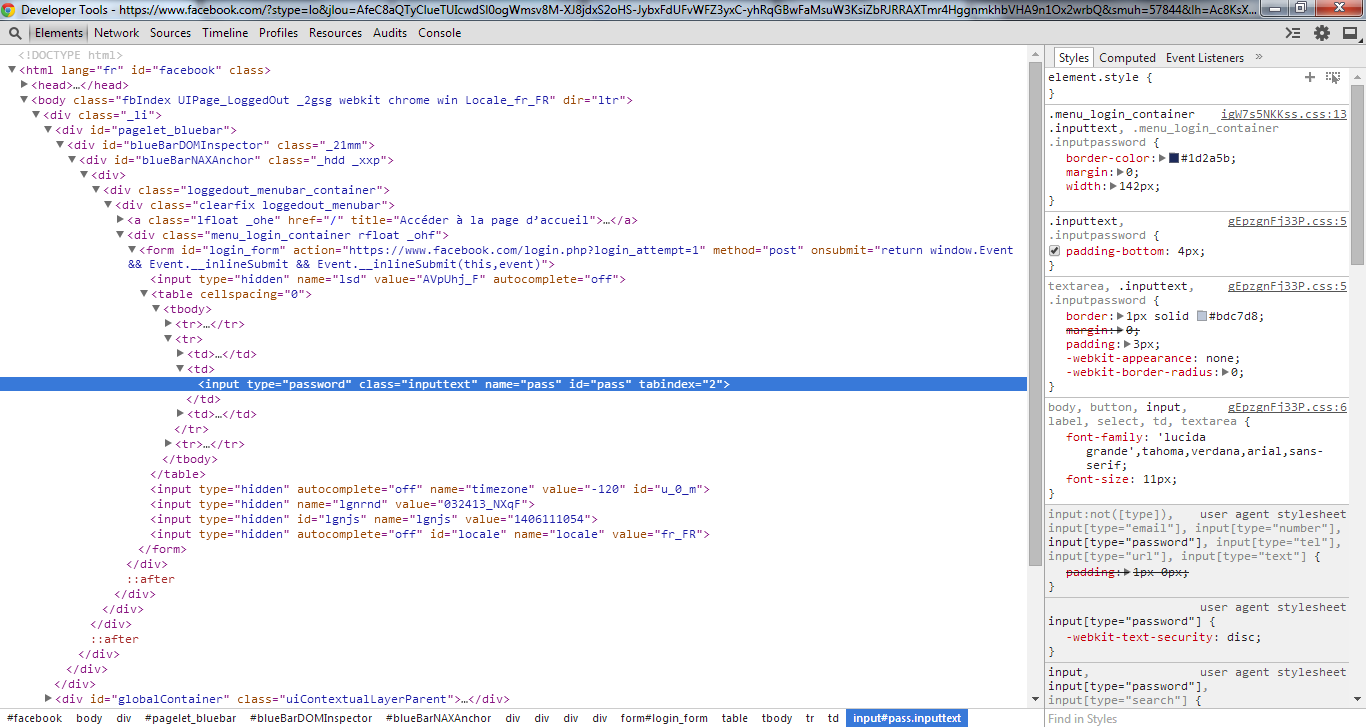Select the hidden input id="lgnjs" row
Viewport: 1366px width, 727px height.
(374, 519)
